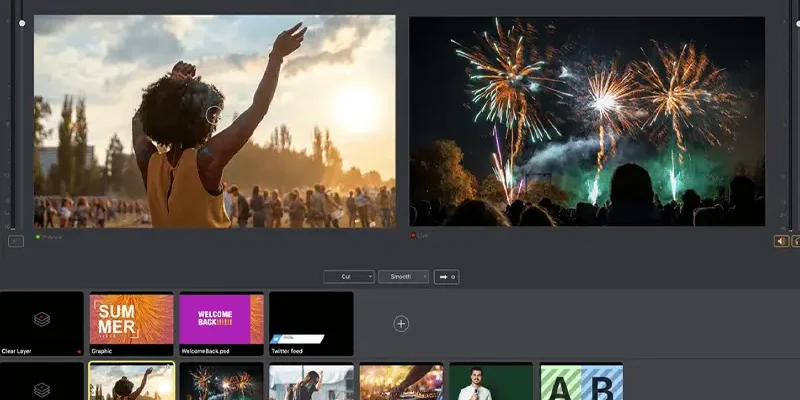Click the Preview window with dancing woman

tap(215, 121)
